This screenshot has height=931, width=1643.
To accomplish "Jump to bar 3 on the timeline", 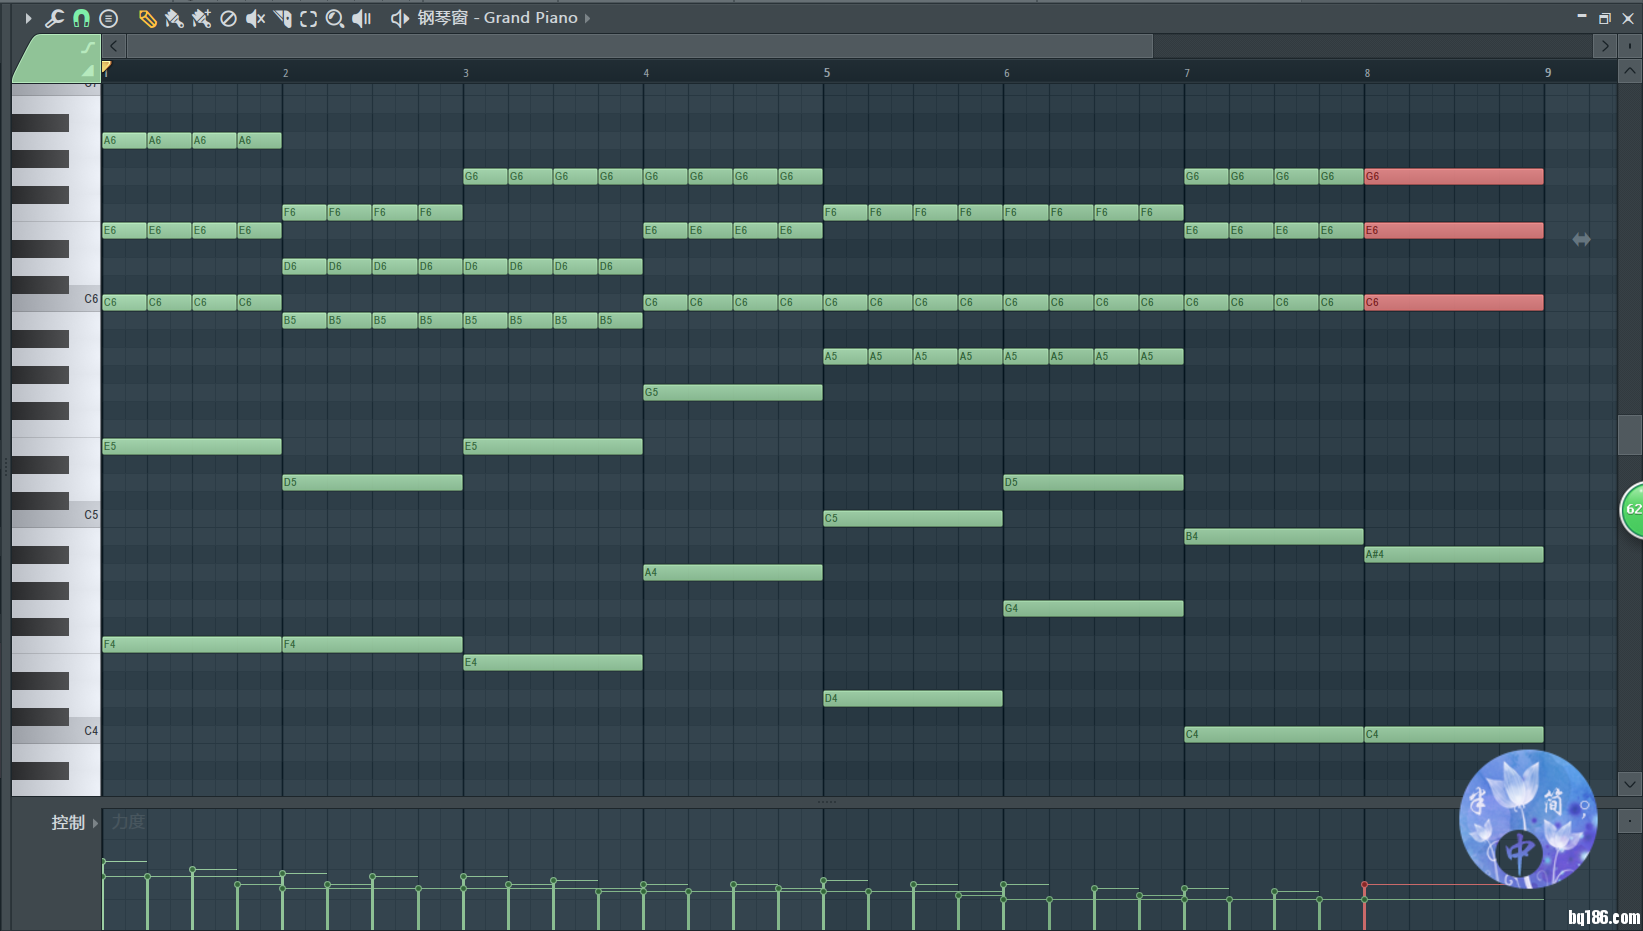I will (466, 73).
